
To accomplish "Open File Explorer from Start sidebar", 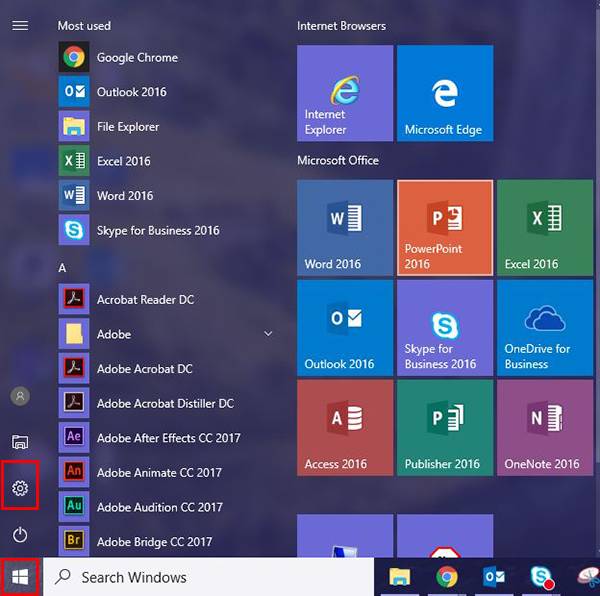I will pyautogui.click(x=20, y=442).
